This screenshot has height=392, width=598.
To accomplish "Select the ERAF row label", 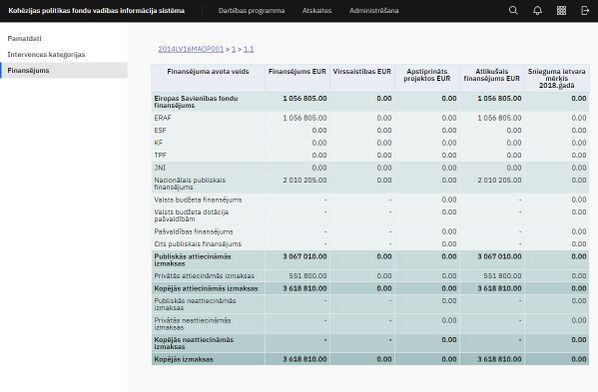I will pyautogui.click(x=162, y=118).
